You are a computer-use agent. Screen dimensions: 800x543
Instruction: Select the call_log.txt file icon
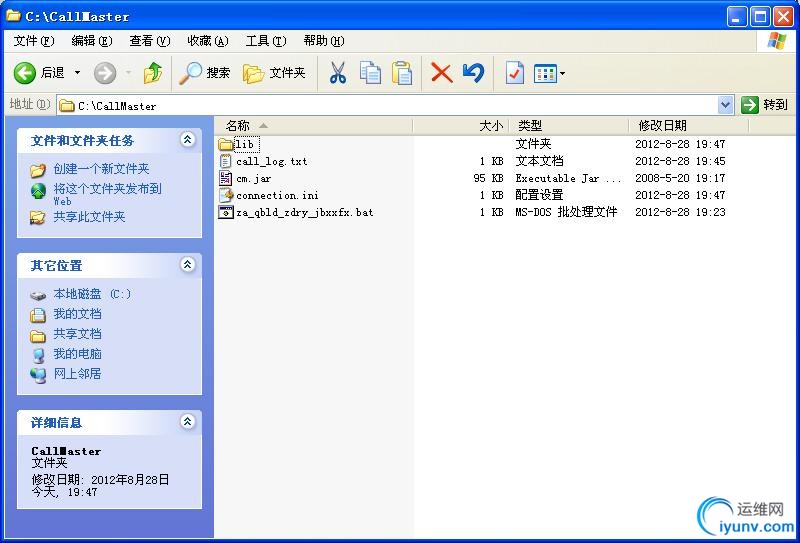pos(226,161)
